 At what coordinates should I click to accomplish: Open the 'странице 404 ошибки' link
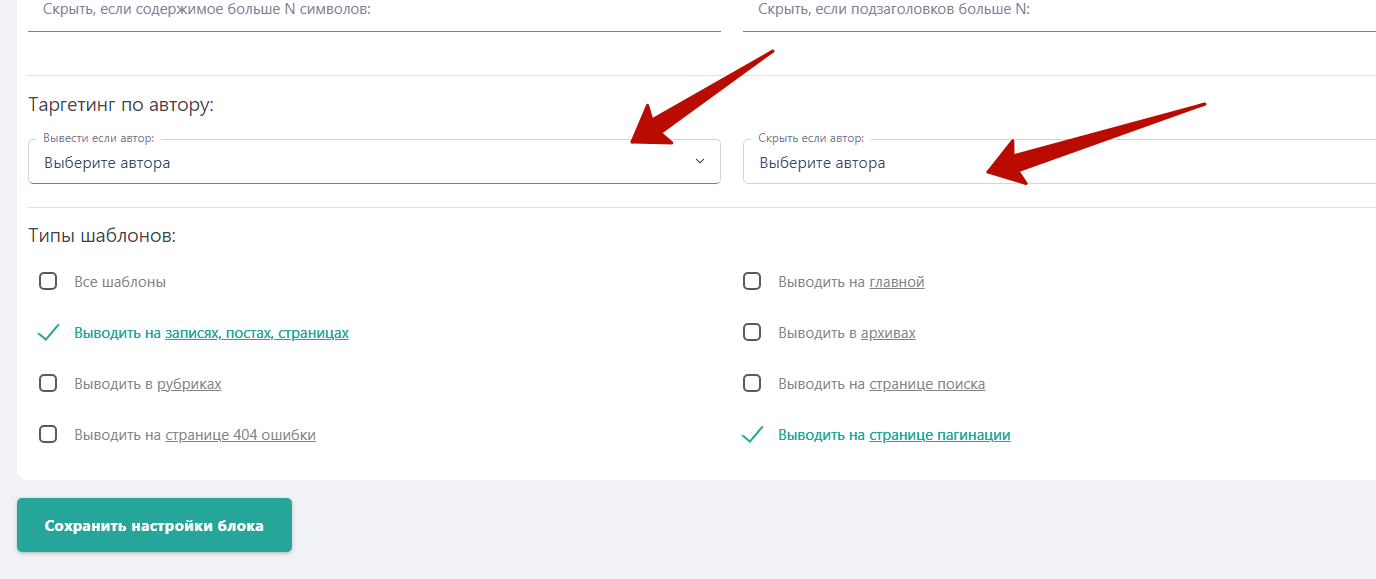240,435
